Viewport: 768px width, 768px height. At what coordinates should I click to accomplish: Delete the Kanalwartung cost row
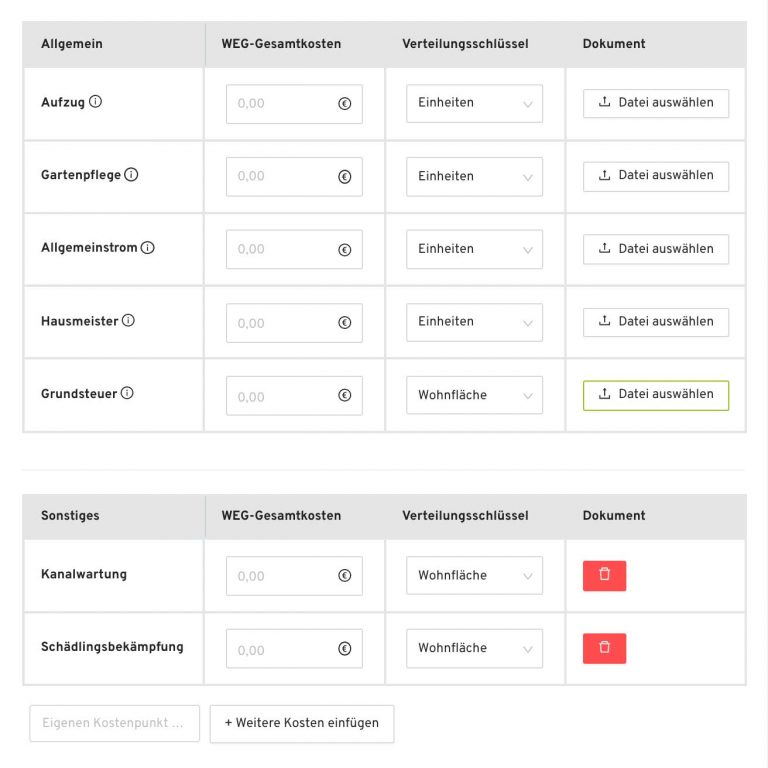pyautogui.click(x=604, y=575)
